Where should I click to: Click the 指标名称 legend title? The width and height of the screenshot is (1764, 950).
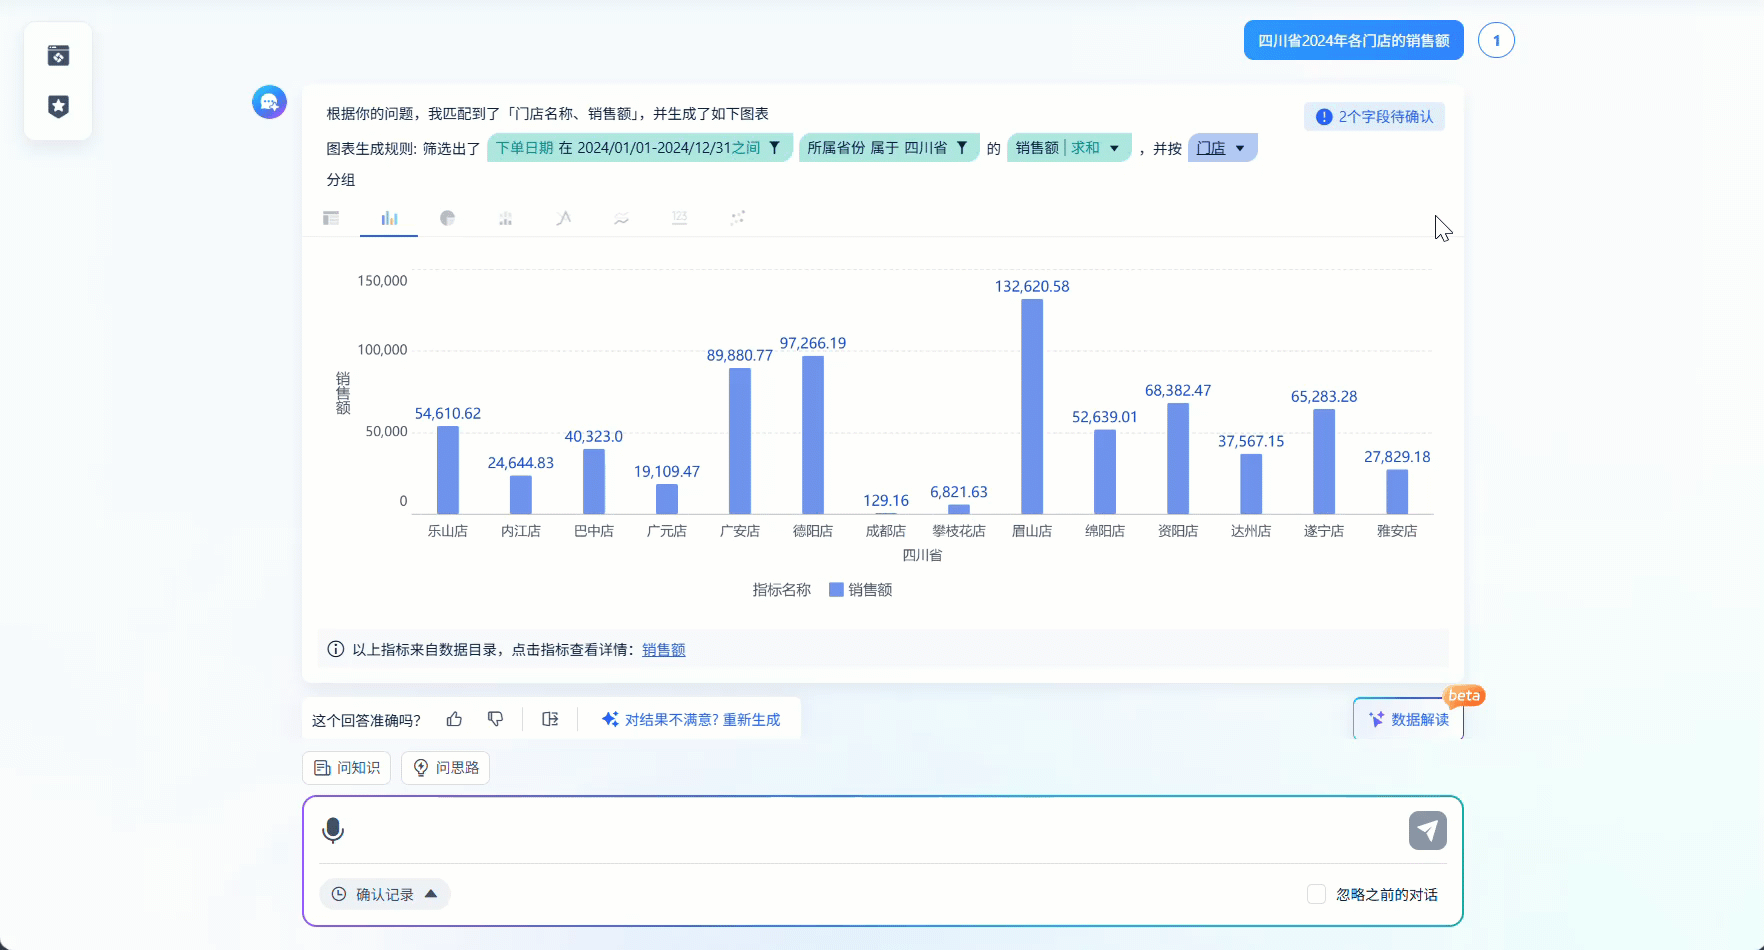[782, 590]
